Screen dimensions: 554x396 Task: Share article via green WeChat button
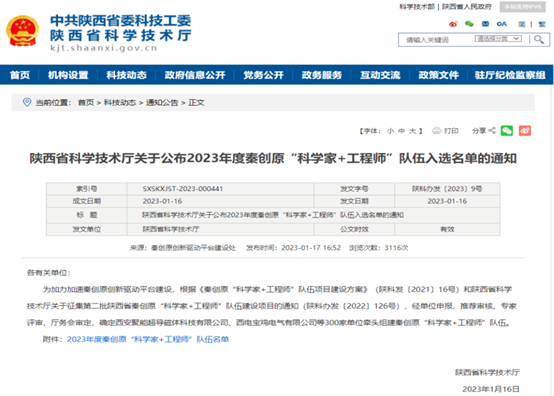(507, 131)
